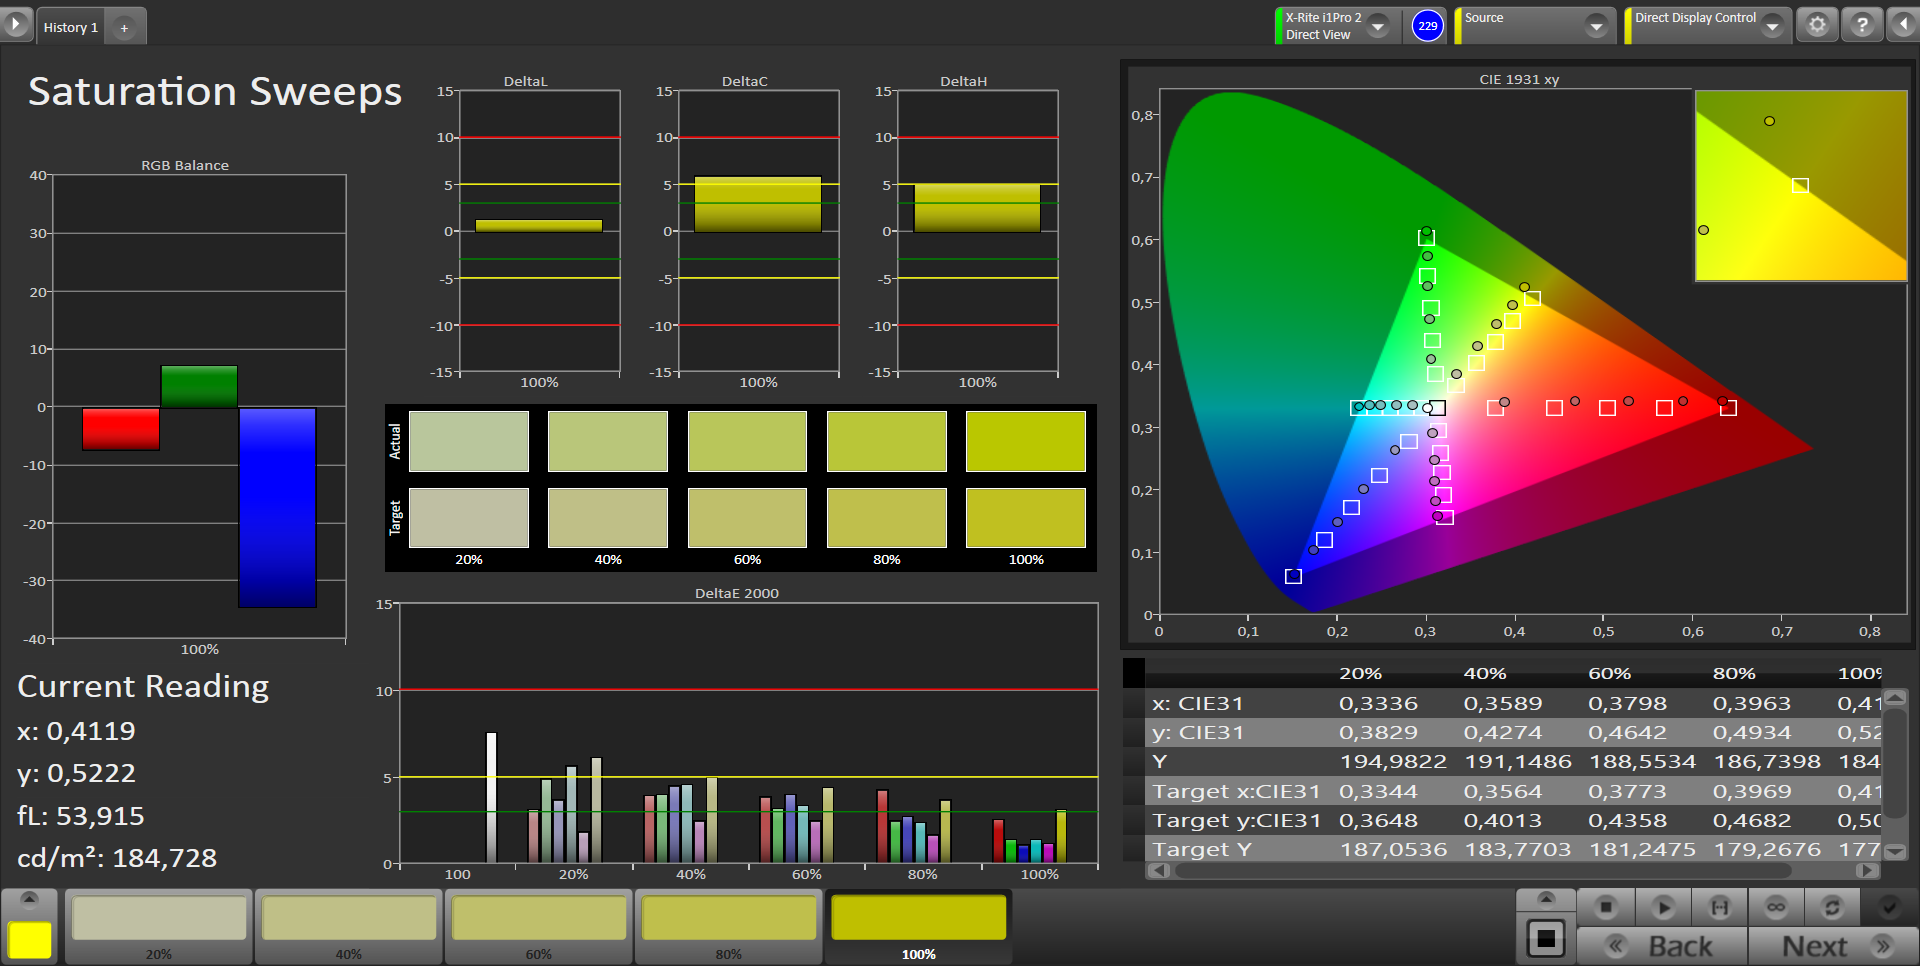Viewport: 1920px width, 966px height.
Task: Click the single-read bracket icon
Action: pyautogui.click(x=1719, y=907)
